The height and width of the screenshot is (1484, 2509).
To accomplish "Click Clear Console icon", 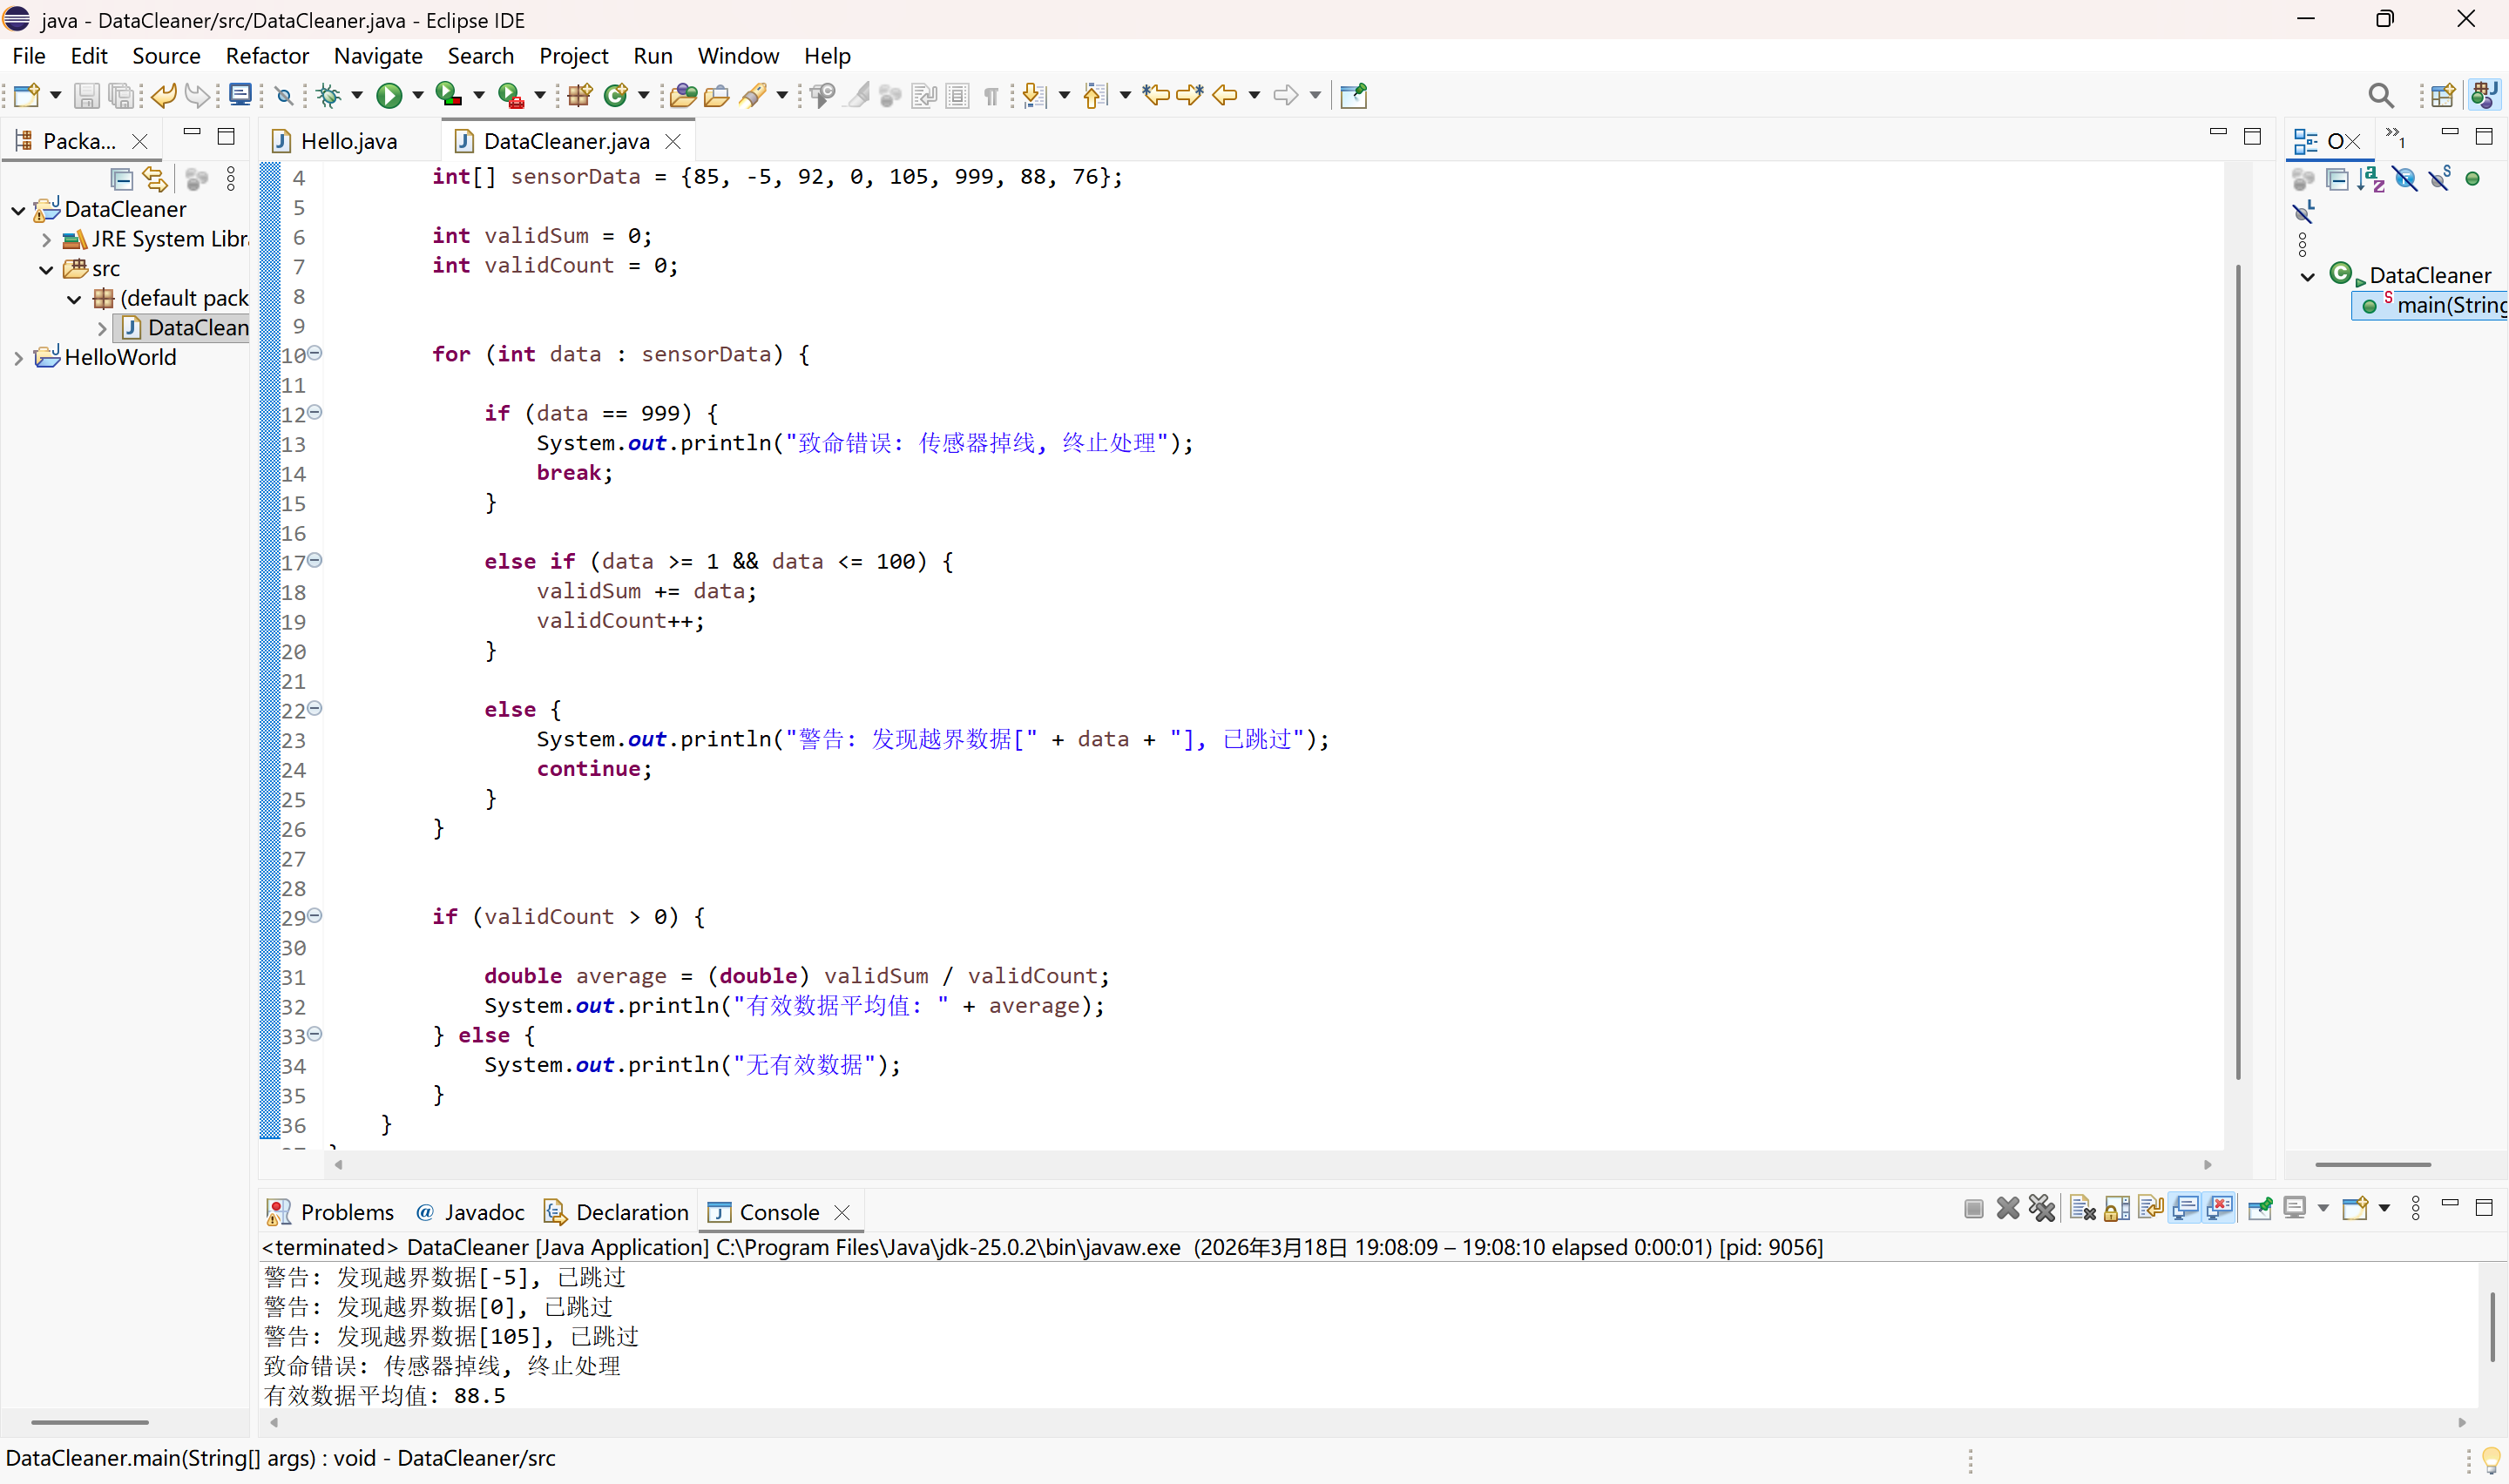I will 2083,1209.
